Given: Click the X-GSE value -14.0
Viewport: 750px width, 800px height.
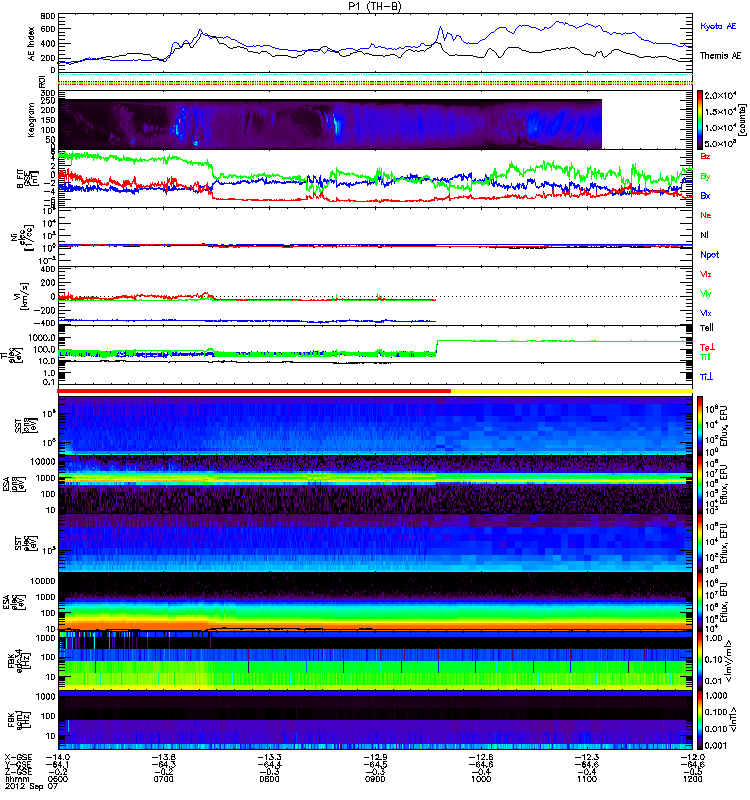Looking at the screenshot, I should pyautogui.click(x=58, y=757).
